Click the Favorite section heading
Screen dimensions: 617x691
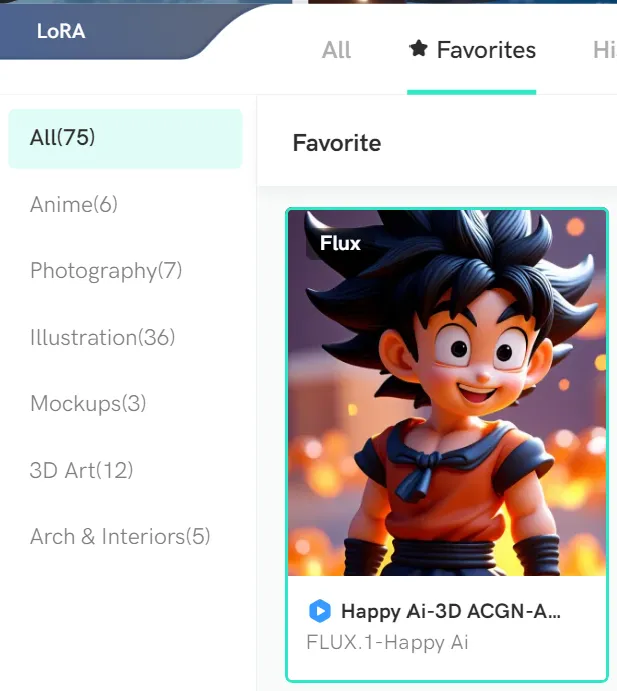[x=337, y=143]
